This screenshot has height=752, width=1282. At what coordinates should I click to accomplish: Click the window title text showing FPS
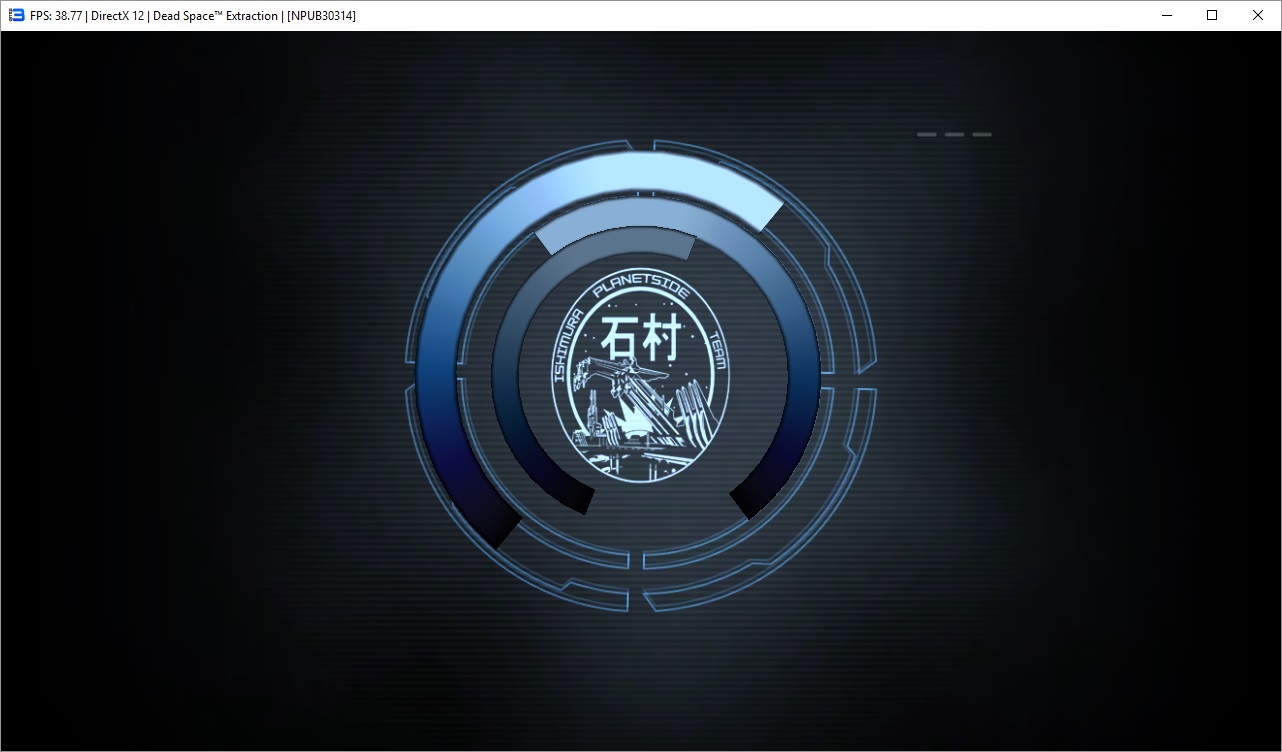coord(193,16)
